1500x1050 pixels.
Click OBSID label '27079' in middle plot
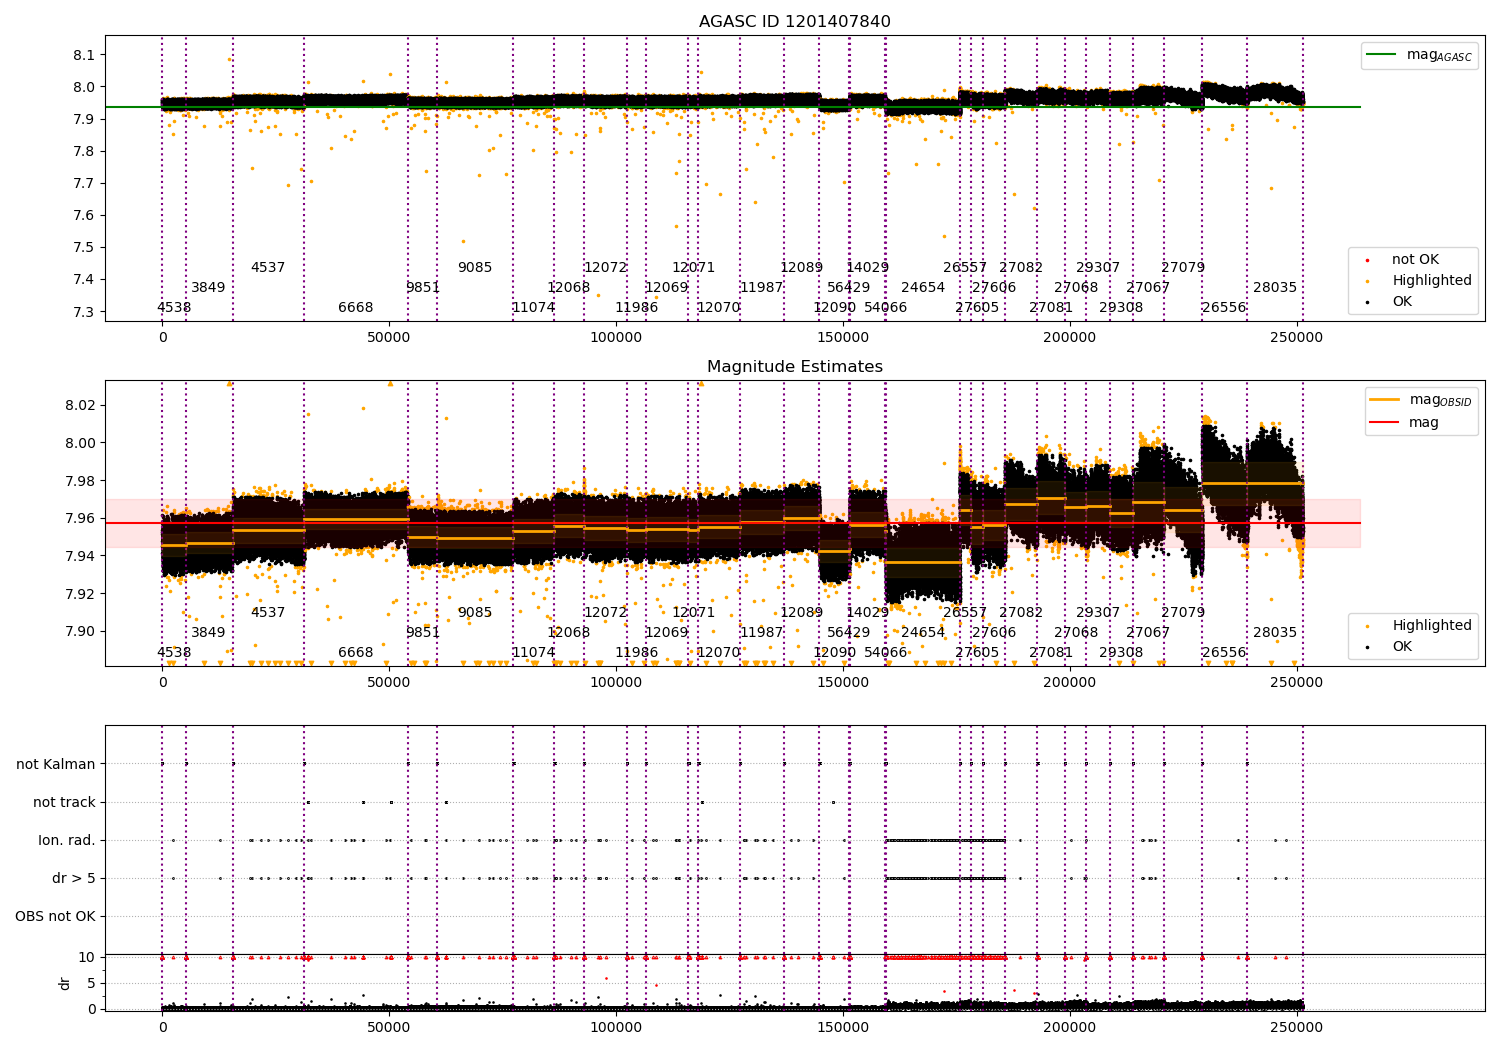(1183, 613)
